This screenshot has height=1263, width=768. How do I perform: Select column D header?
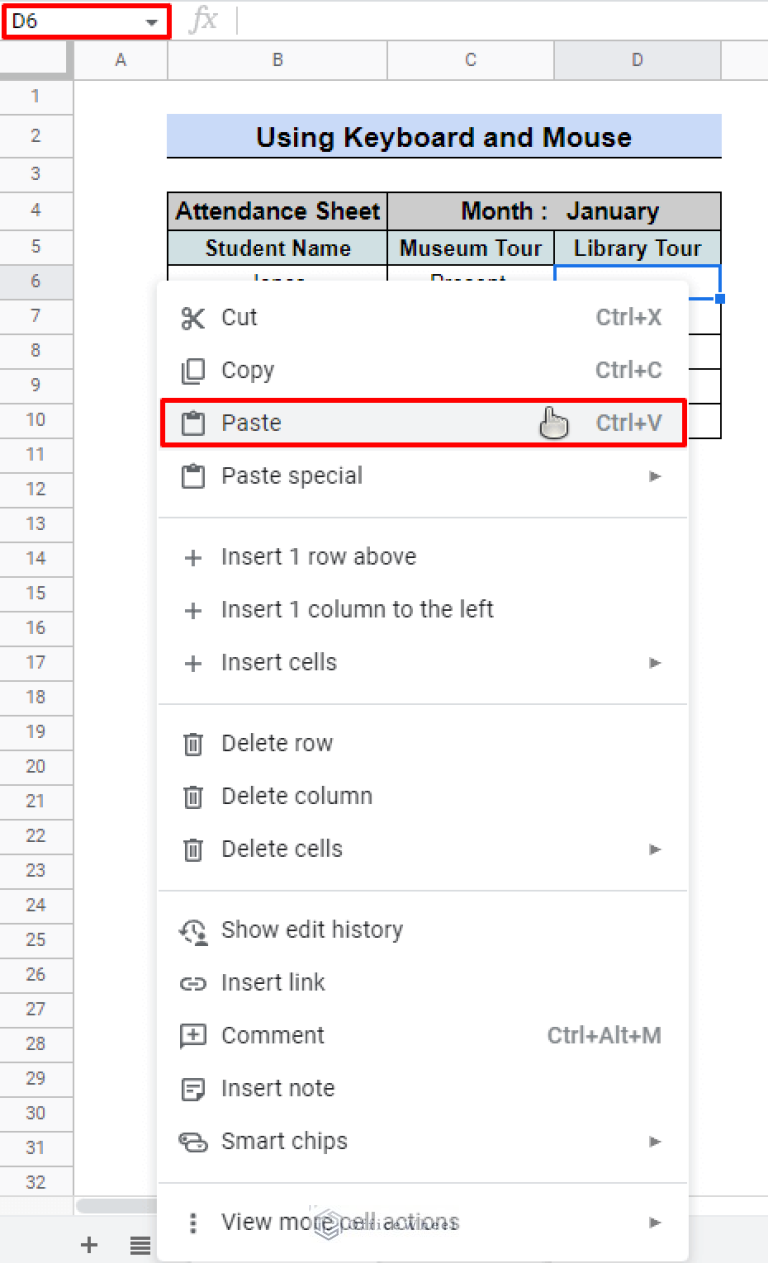pyautogui.click(x=637, y=59)
